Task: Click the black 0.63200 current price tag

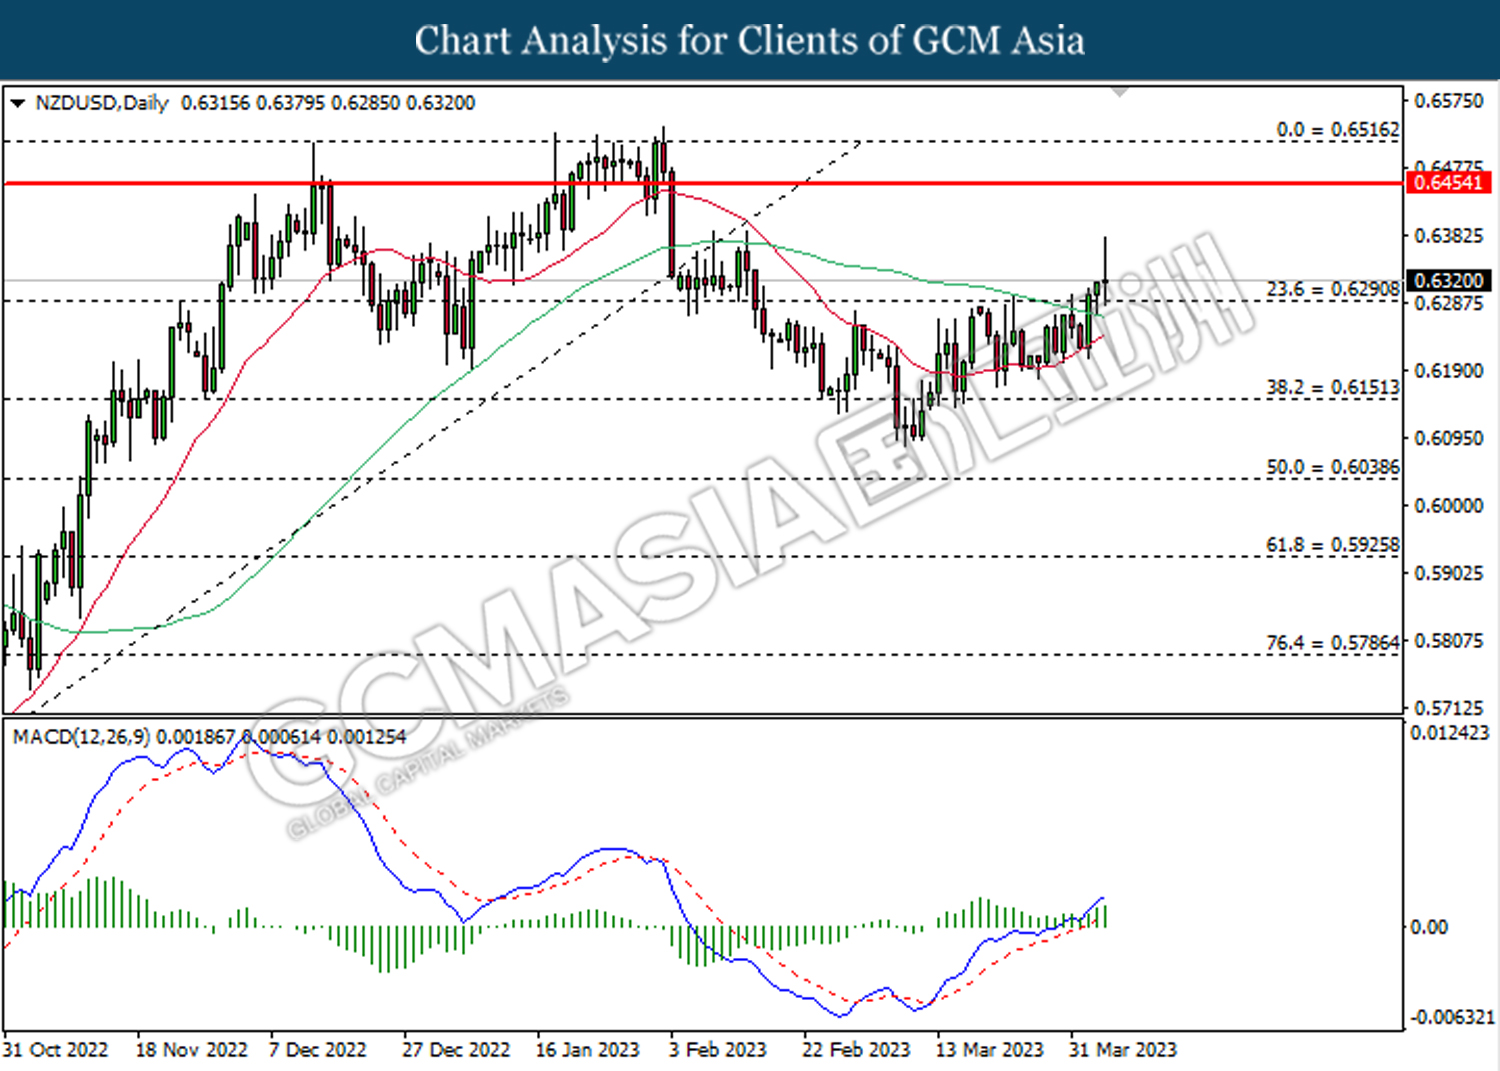Action: (1448, 280)
